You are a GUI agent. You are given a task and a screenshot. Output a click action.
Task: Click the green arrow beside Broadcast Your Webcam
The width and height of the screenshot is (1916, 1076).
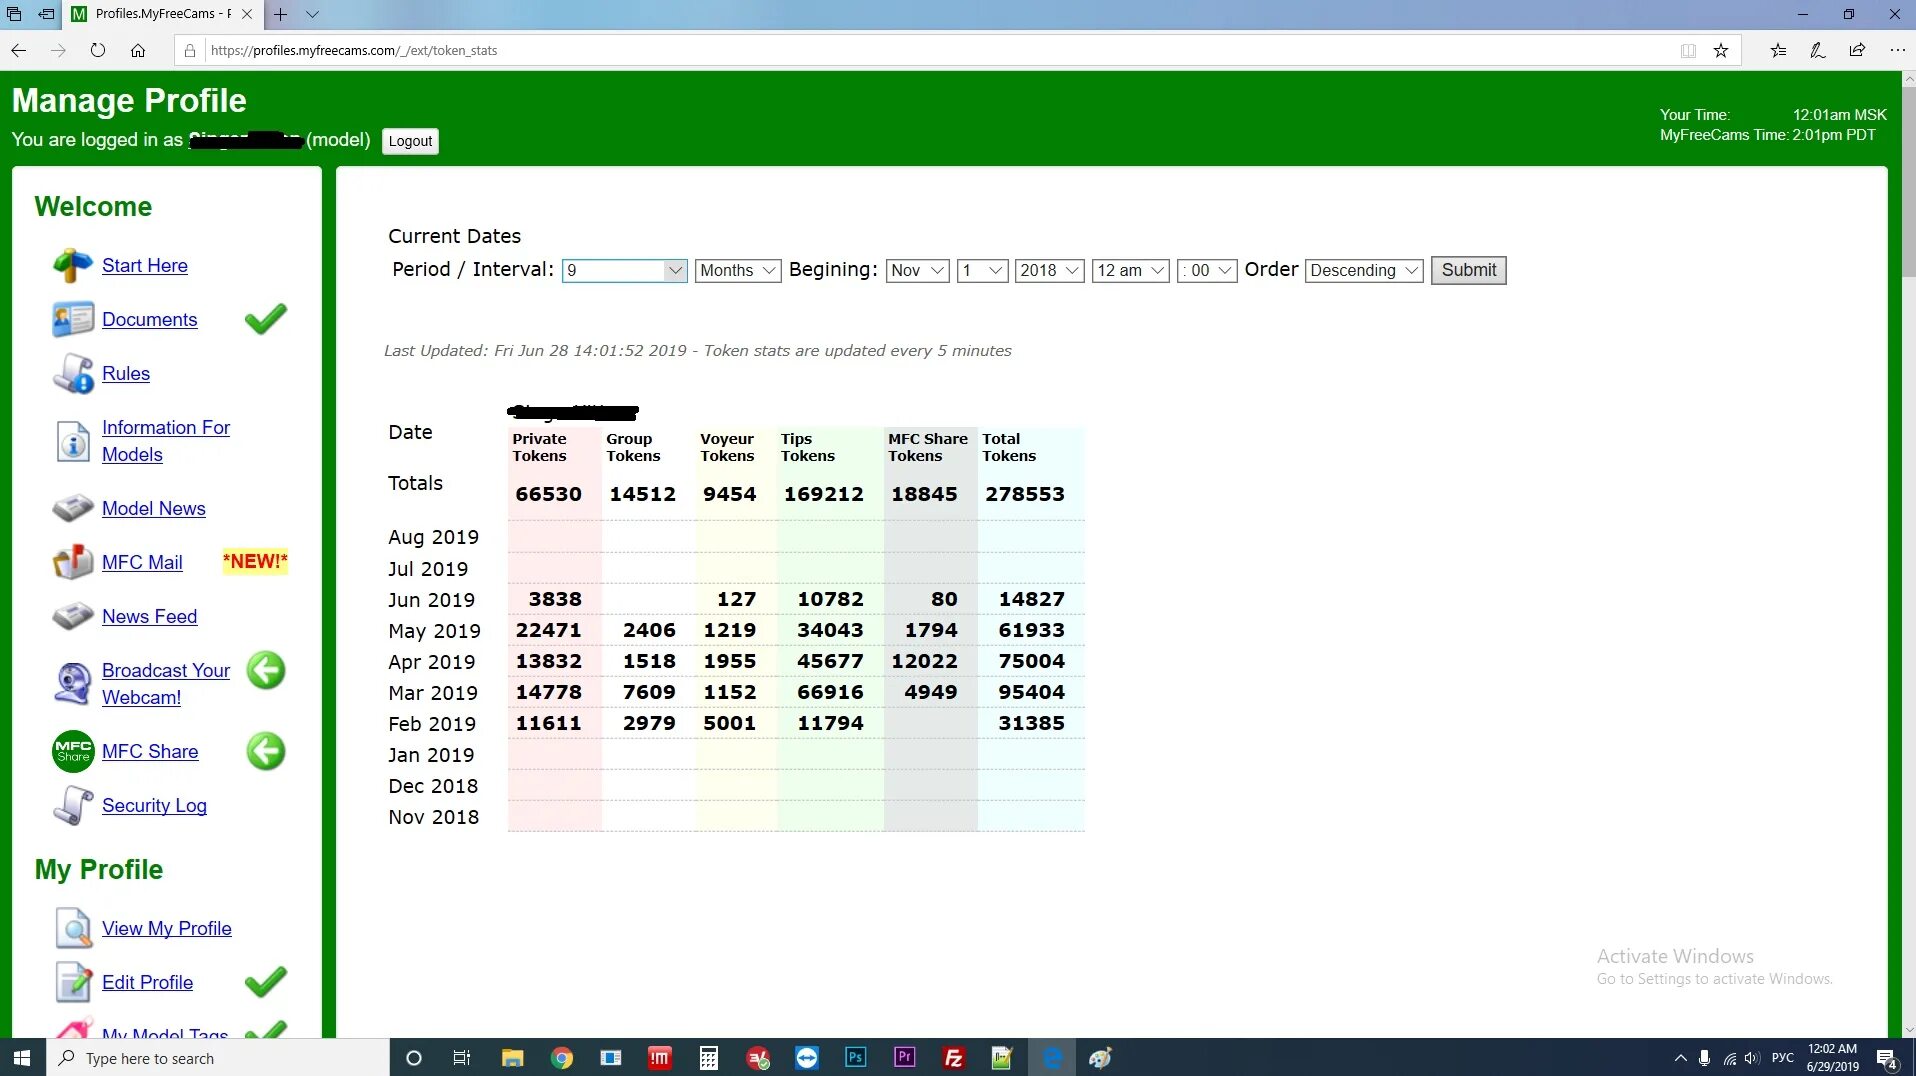[x=266, y=670]
